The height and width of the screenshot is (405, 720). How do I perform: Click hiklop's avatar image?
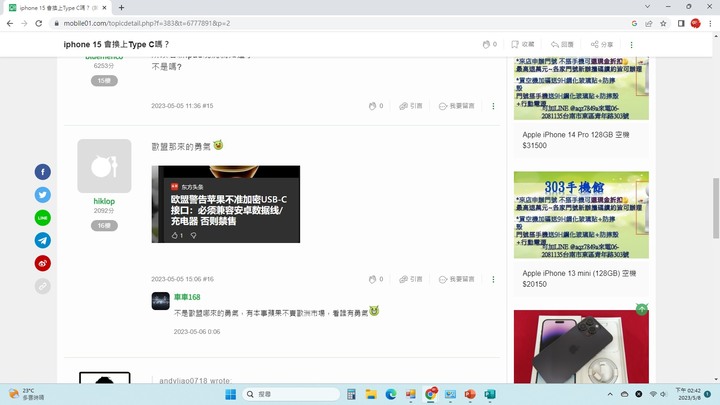[104, 166]
